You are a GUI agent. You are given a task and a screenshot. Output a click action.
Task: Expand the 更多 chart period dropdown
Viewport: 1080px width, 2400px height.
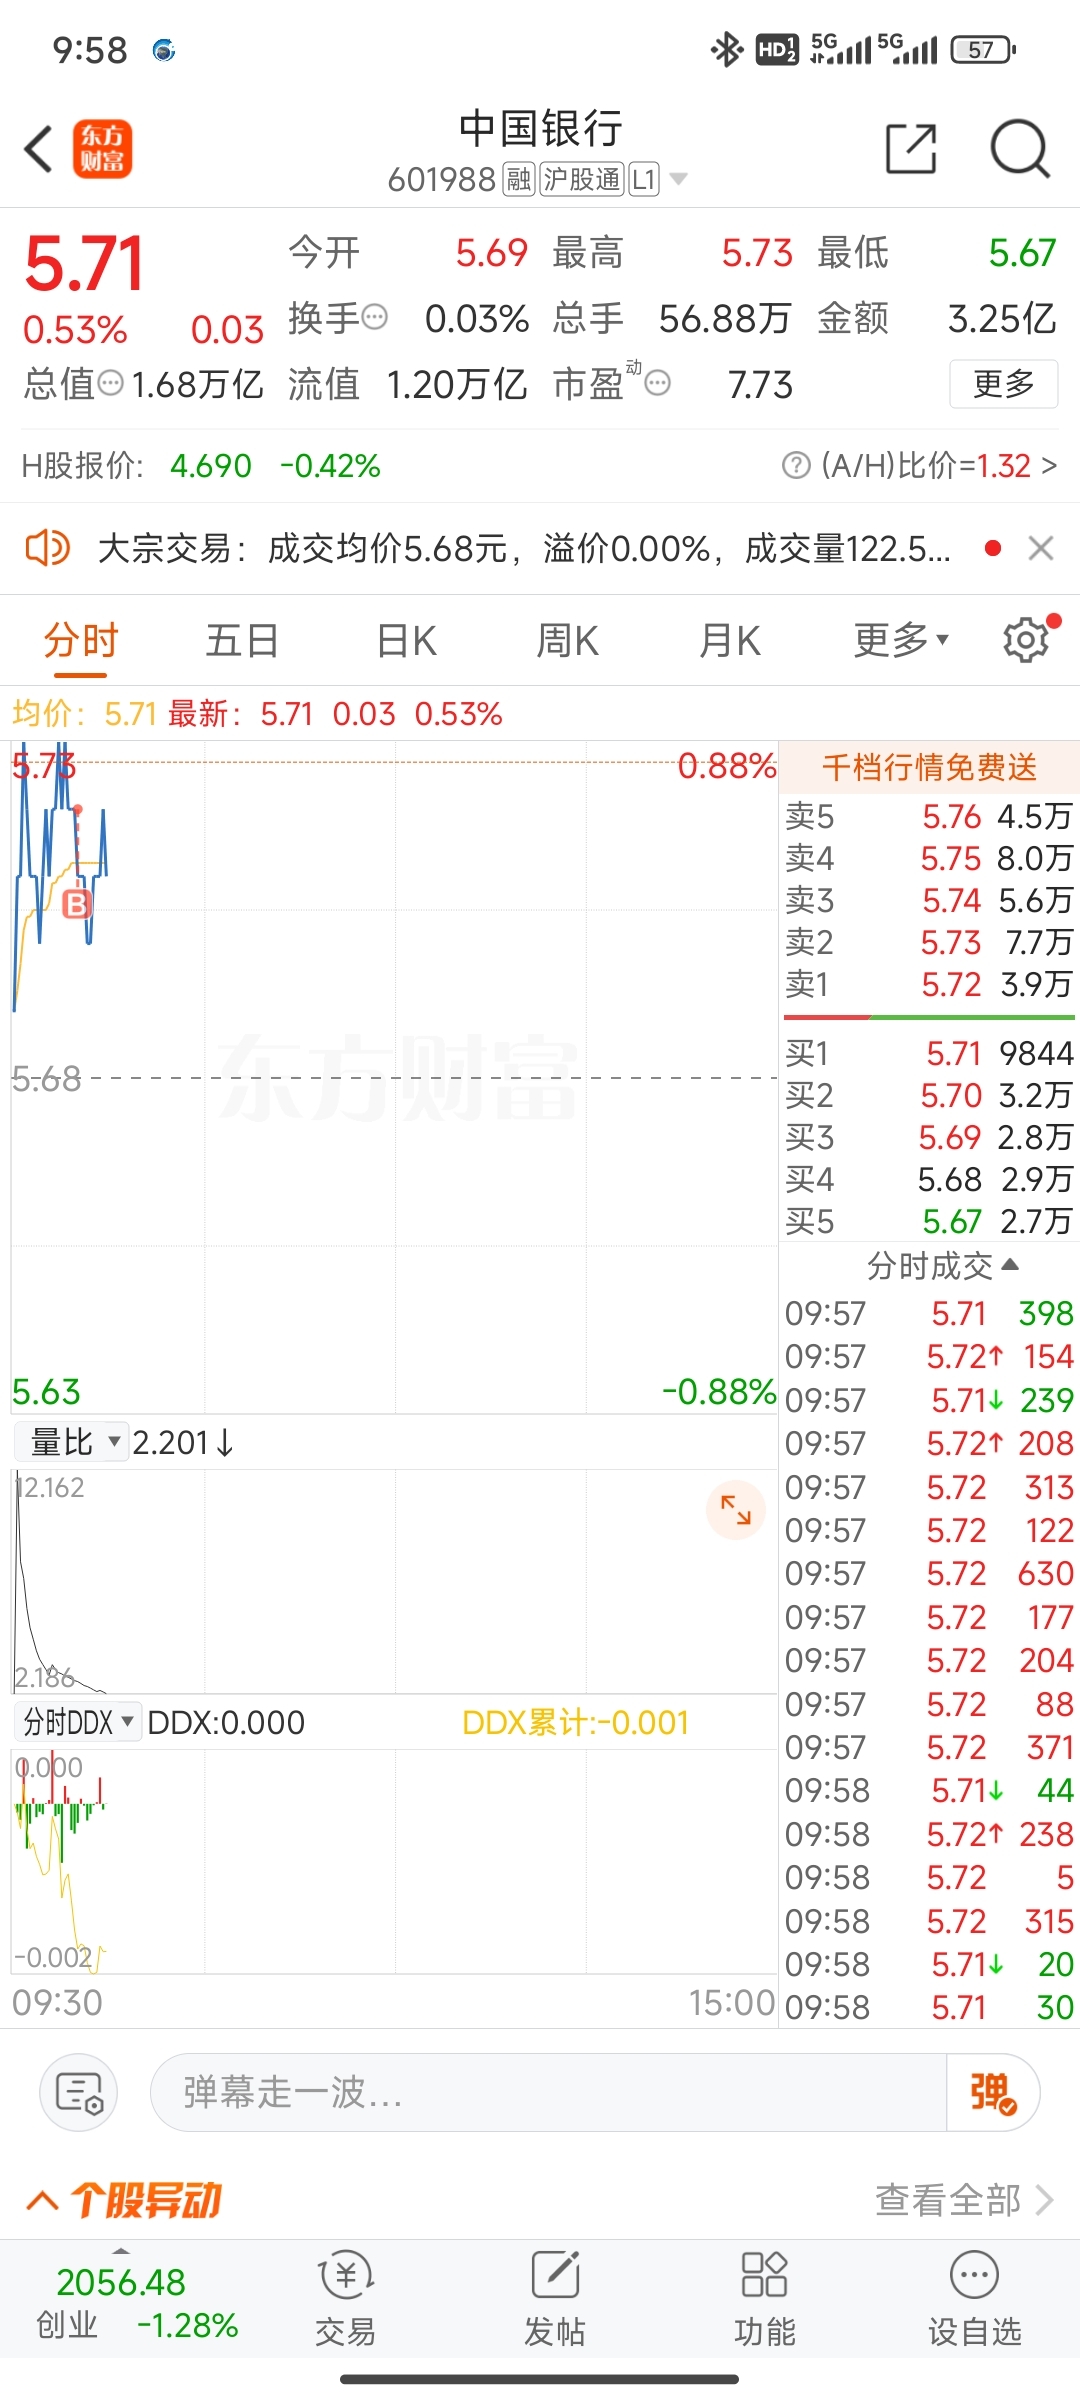pos(901,640)
